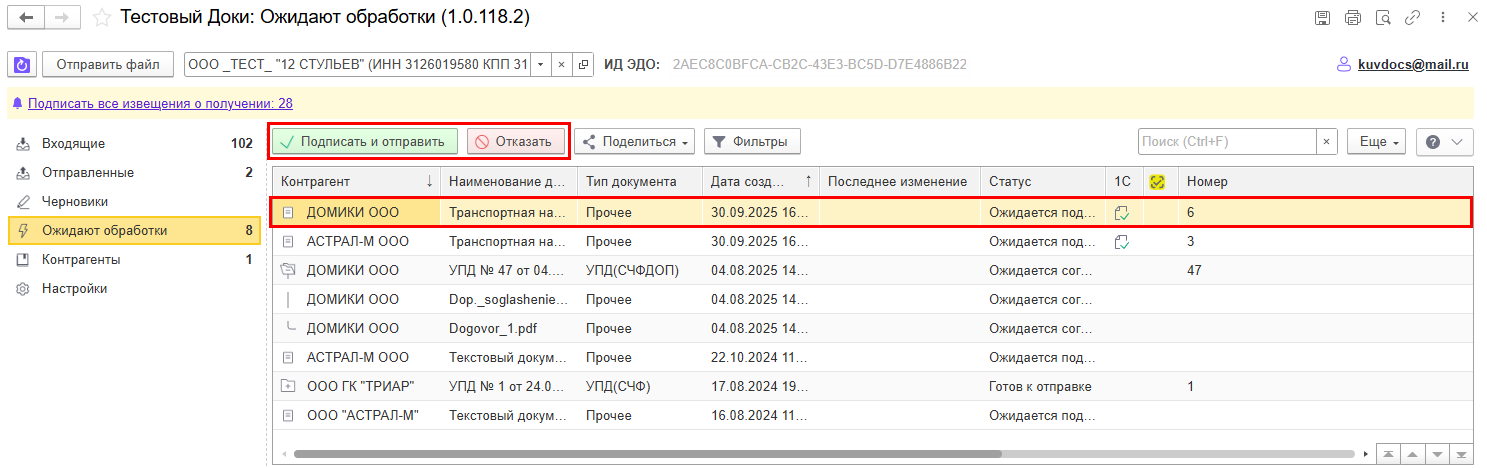
Task: Go back using the left arrow
Action: coord(26,18)
